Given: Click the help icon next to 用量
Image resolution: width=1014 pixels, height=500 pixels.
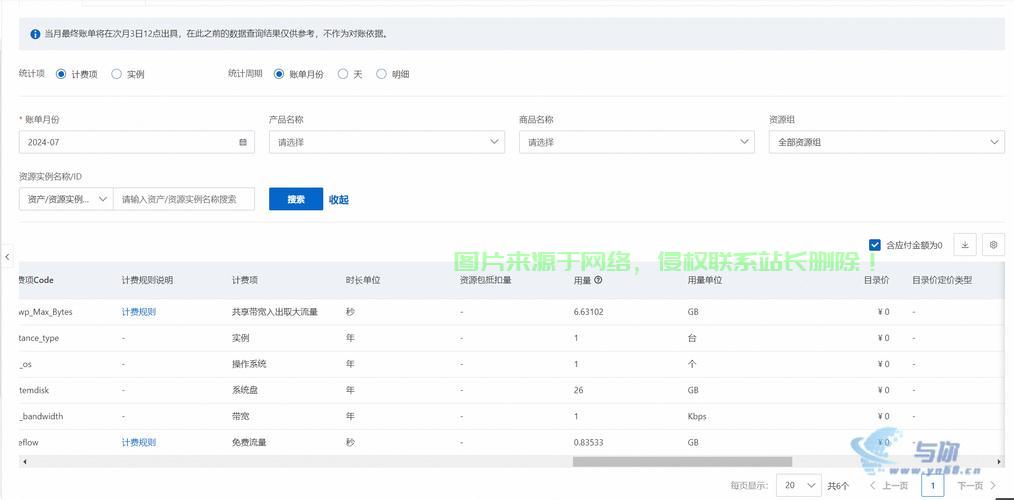Looking at the screenshot, I should [x=598, y=281].
